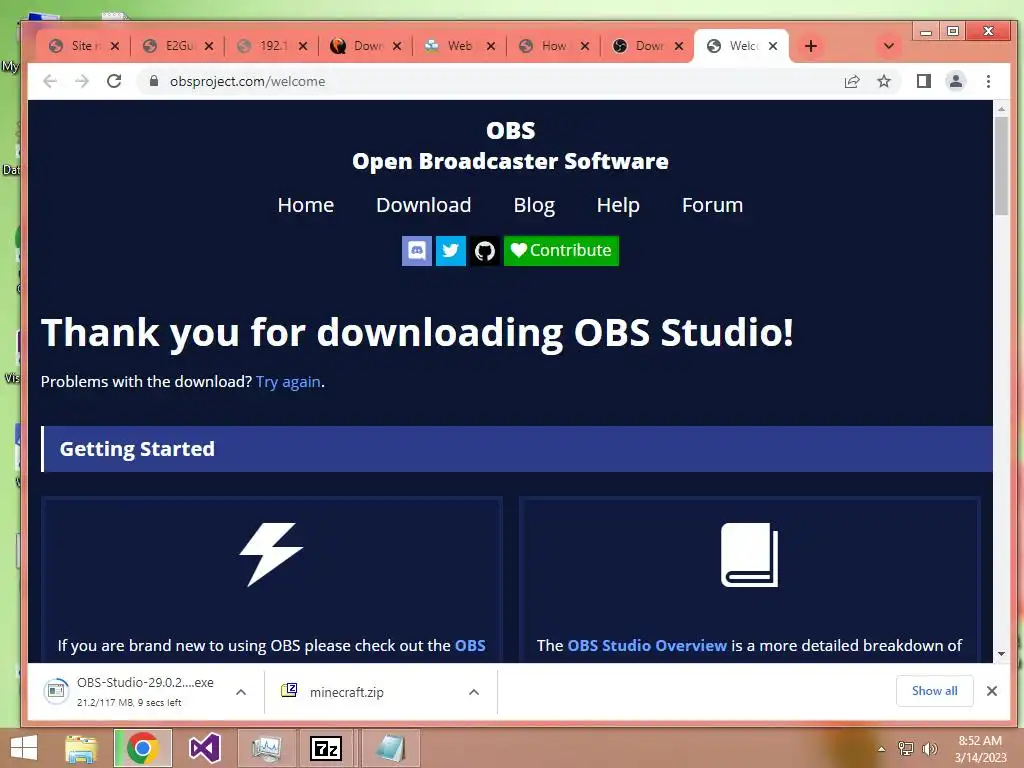Switch to the Down tab with OBS icon
The width and height of the screenshot is (1024, 768).
point(648,46)
